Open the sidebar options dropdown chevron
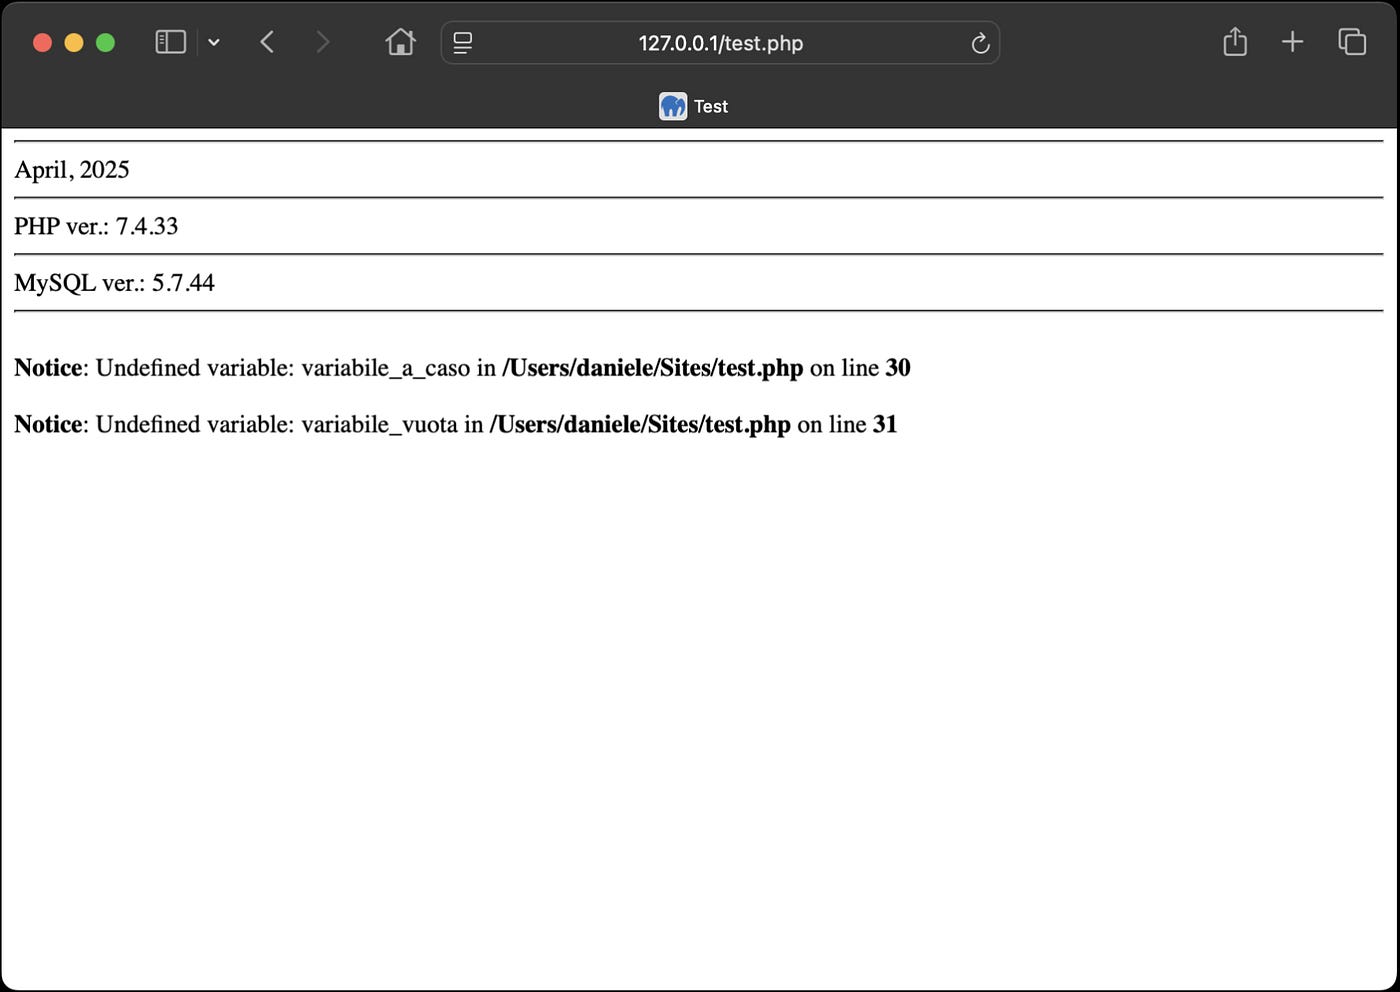 coord(213,42)
